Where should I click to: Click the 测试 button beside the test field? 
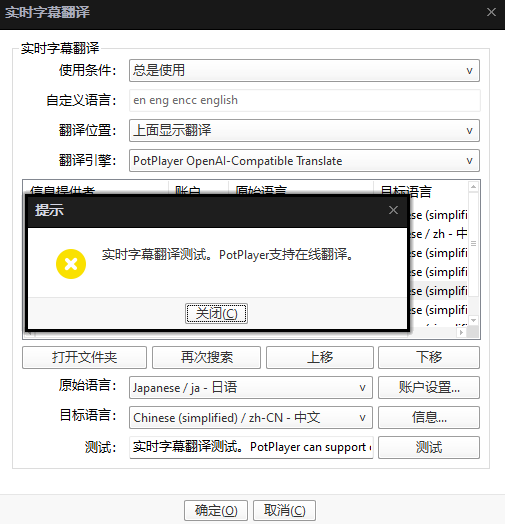coord(429,447)
